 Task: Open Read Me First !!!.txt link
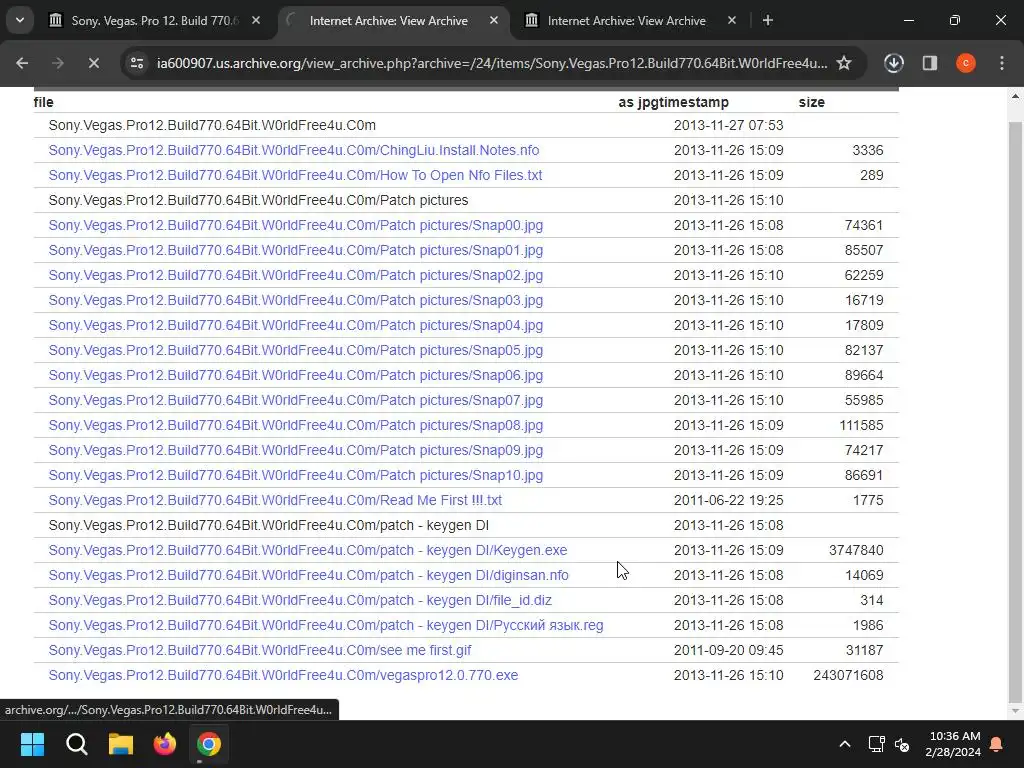275,500
